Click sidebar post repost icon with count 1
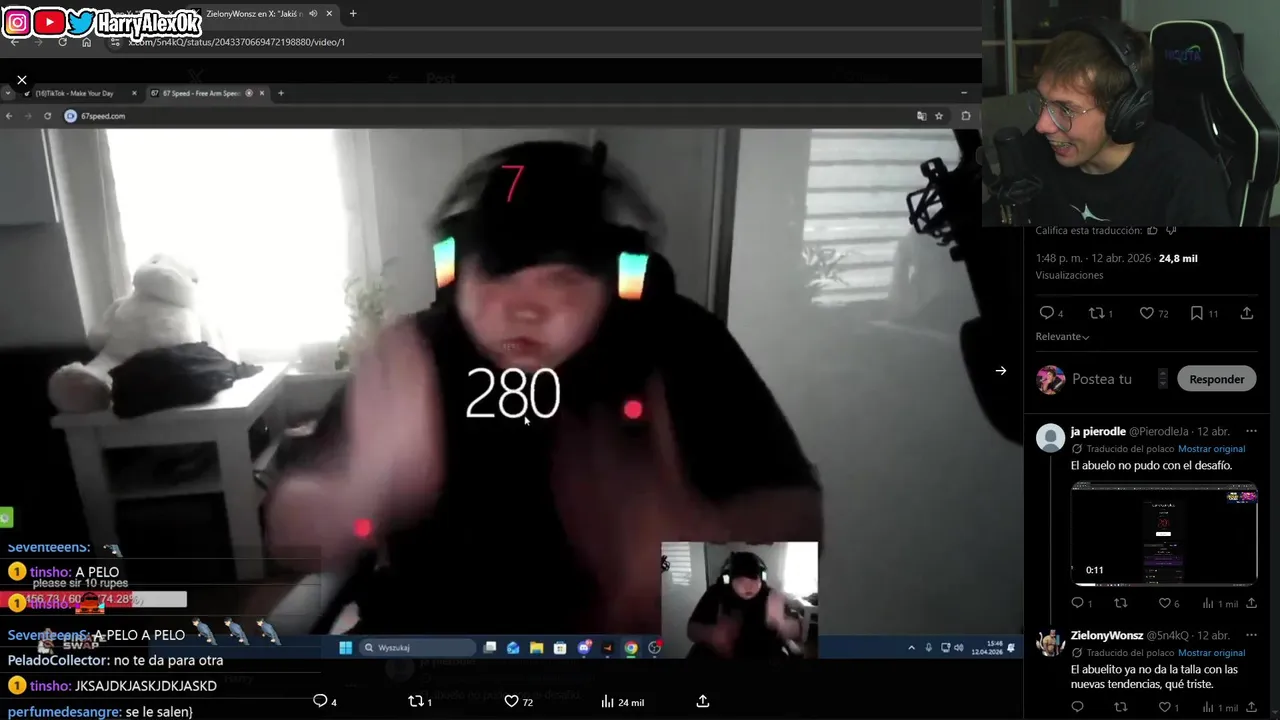This screenshot has width=1280, height=720. [1096, 313]
